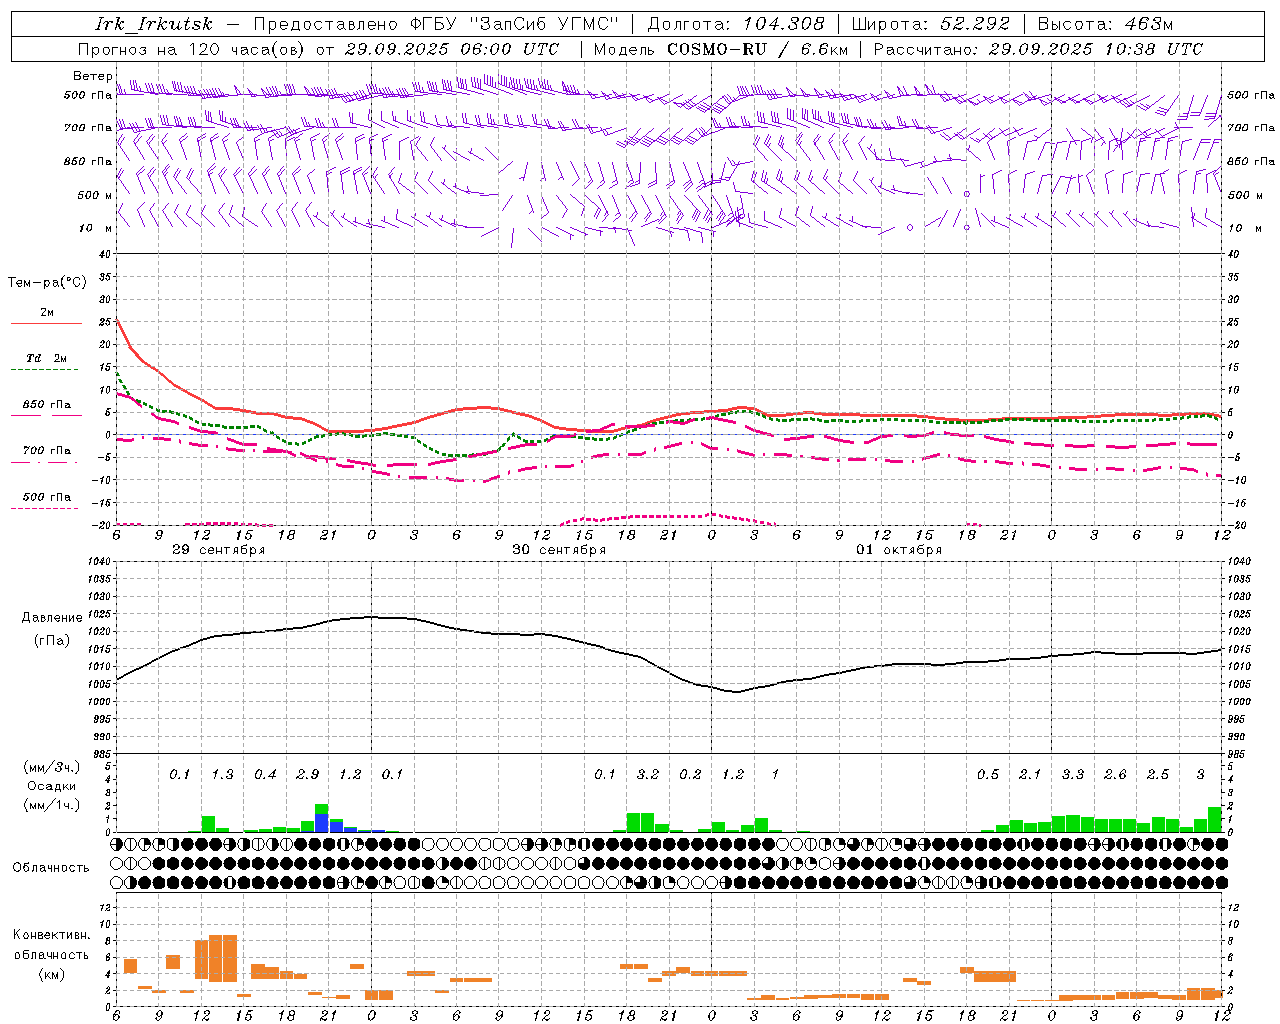This screenshot has height=1024, width=1280.
Task: Select the provider text ФГБУ "ЗапСиб УГМС"
Action: [515, 24]
